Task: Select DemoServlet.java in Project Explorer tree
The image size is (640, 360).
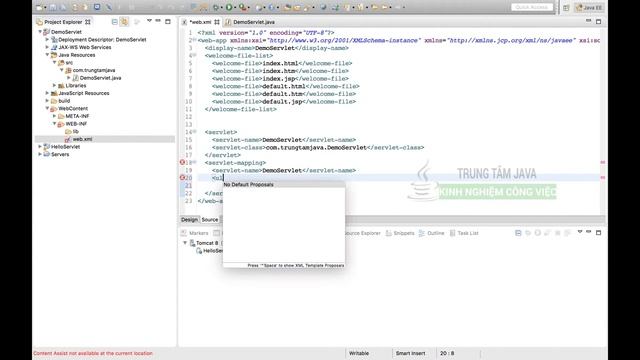Action: click(x=100, y=78)
